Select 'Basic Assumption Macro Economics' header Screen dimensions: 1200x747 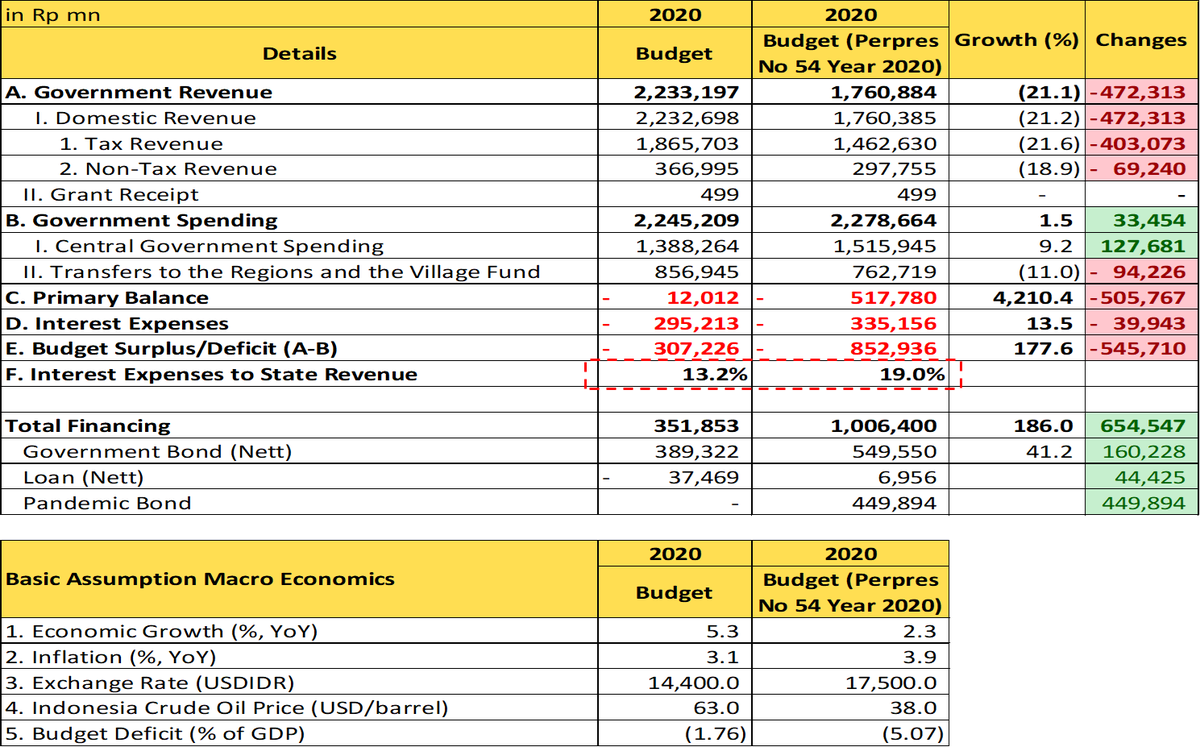point(200,579)
